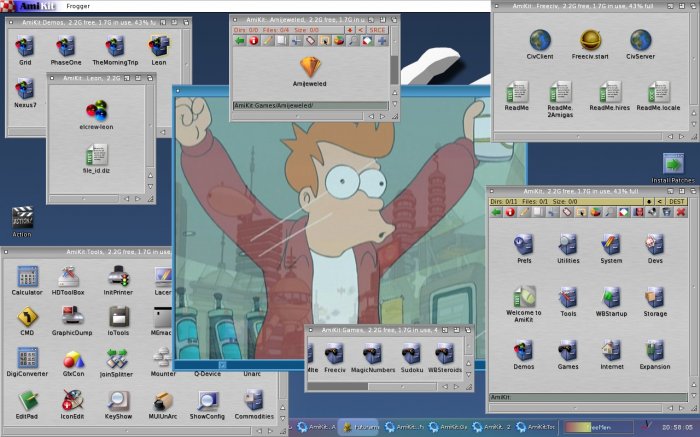Click the AmiKit: path field in AmiKit window
The image size is (700, 437).
(x=588, y=397)
